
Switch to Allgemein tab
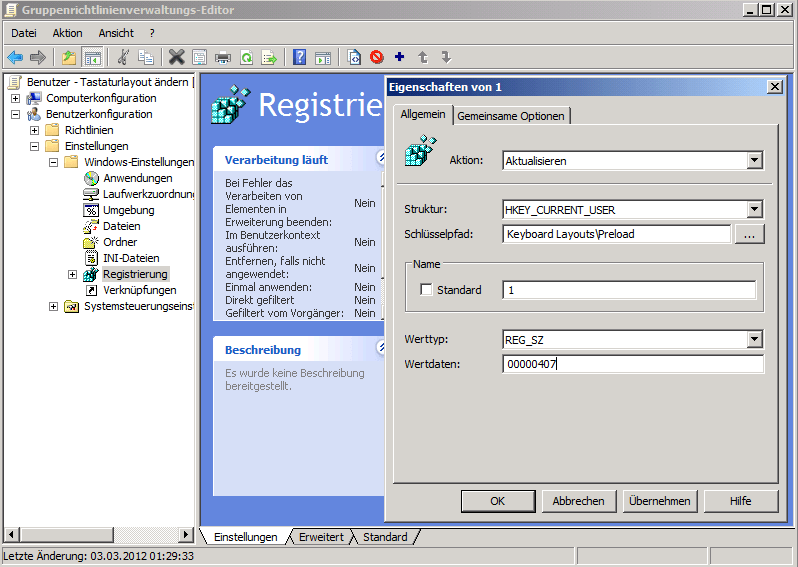(x=423, y=114)
